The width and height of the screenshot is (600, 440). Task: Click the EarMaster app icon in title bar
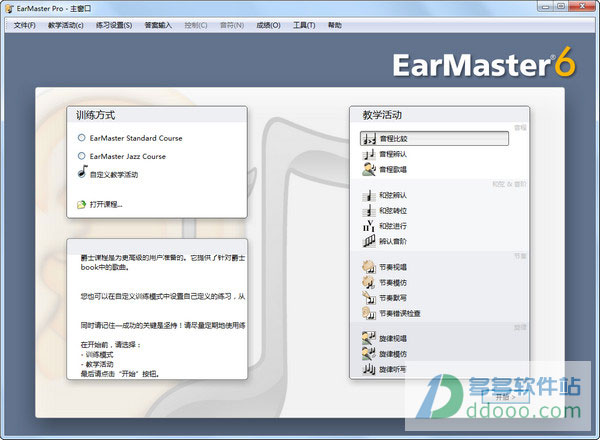pos(9,8)
